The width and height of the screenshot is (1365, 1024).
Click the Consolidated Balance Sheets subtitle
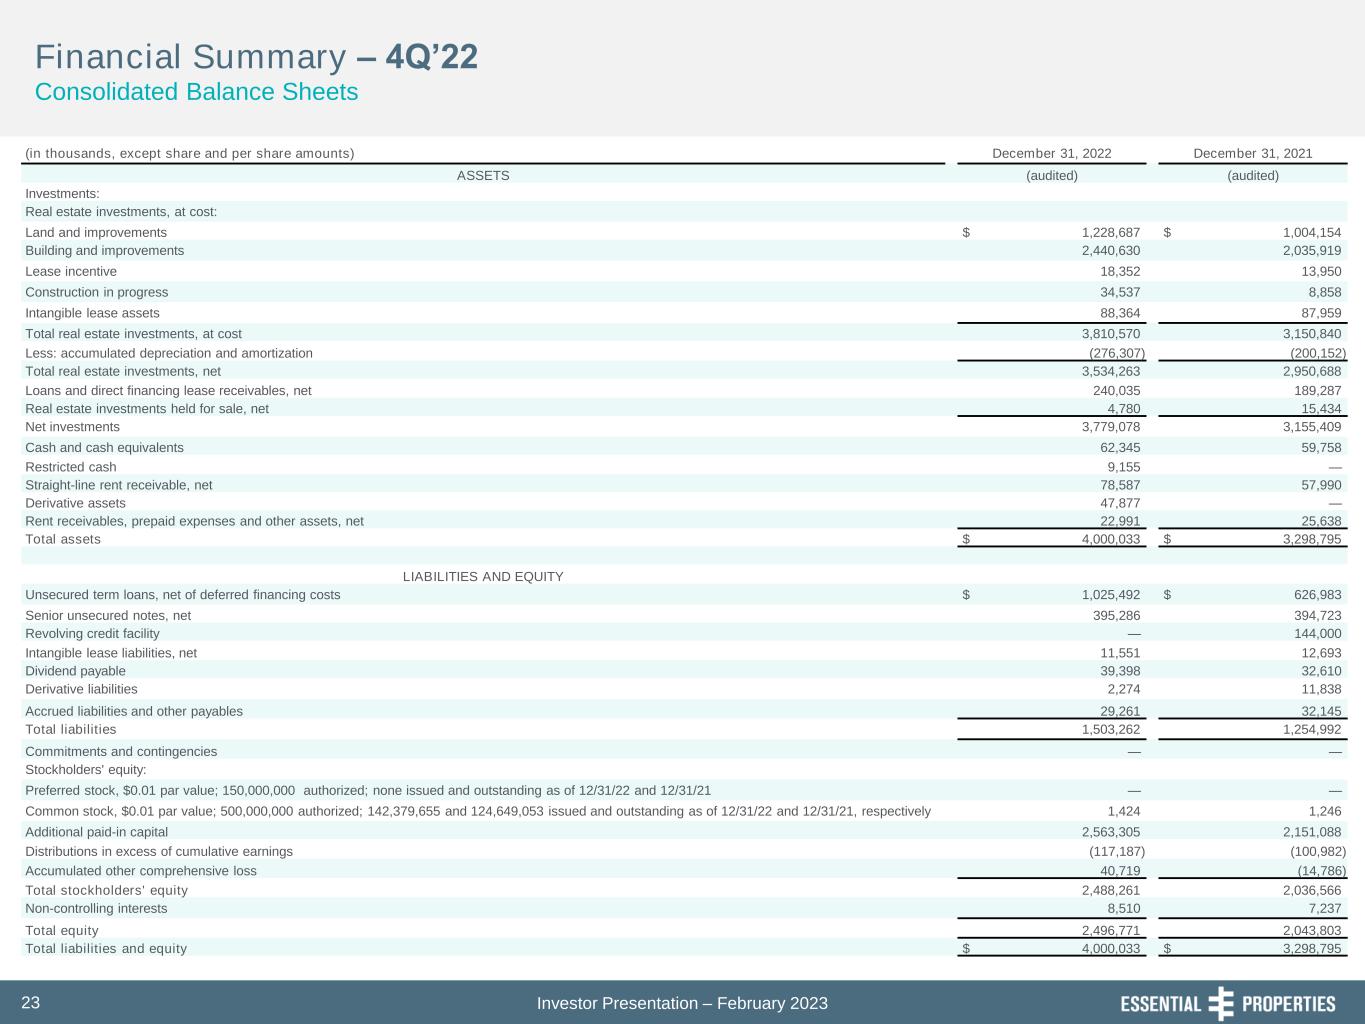[x=196, y=92]
